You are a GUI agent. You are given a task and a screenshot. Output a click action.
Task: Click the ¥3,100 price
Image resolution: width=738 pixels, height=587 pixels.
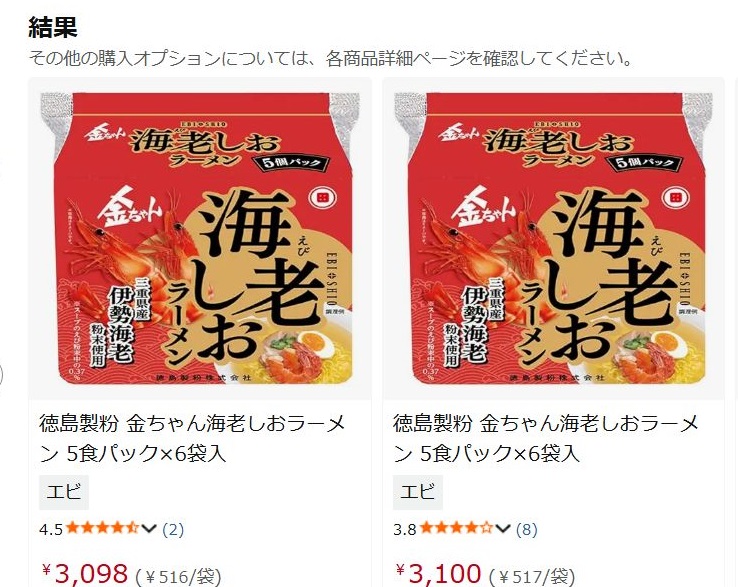(x=438, y=574)
